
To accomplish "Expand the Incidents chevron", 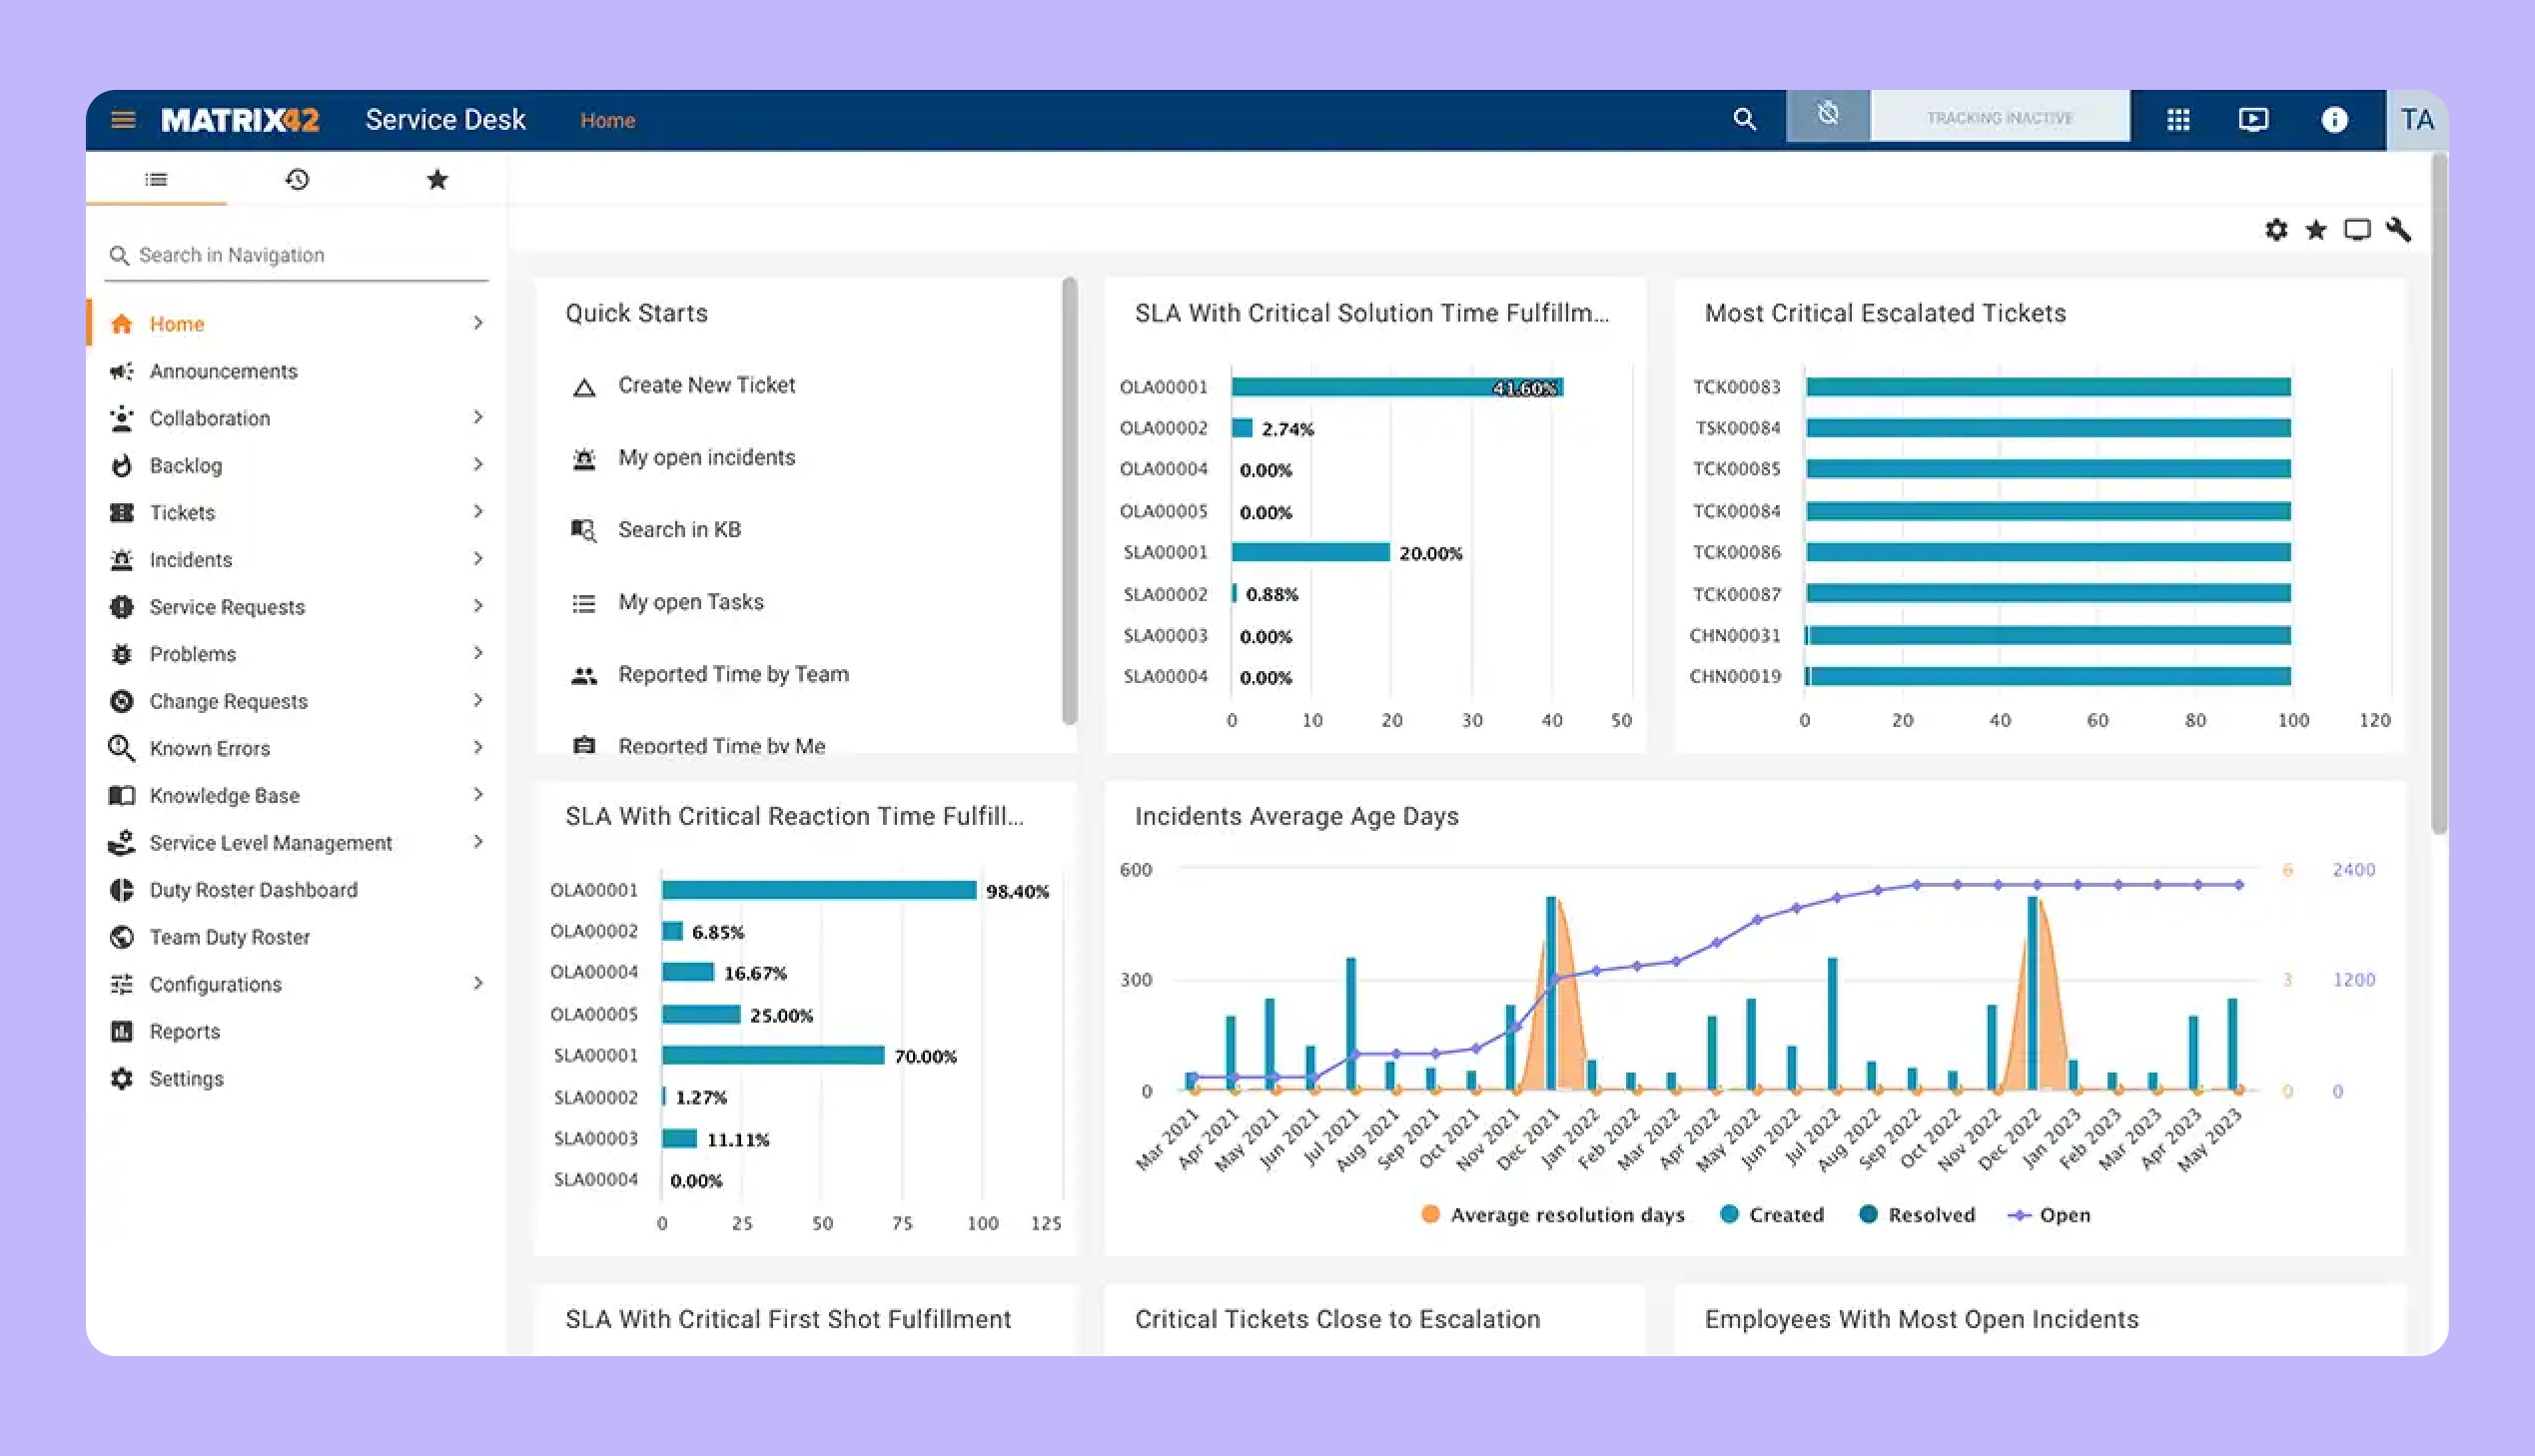I will coord(478,558).
